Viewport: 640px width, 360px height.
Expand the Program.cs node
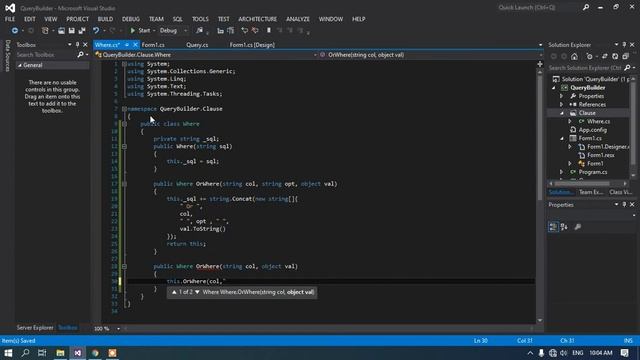coord(562,172)
